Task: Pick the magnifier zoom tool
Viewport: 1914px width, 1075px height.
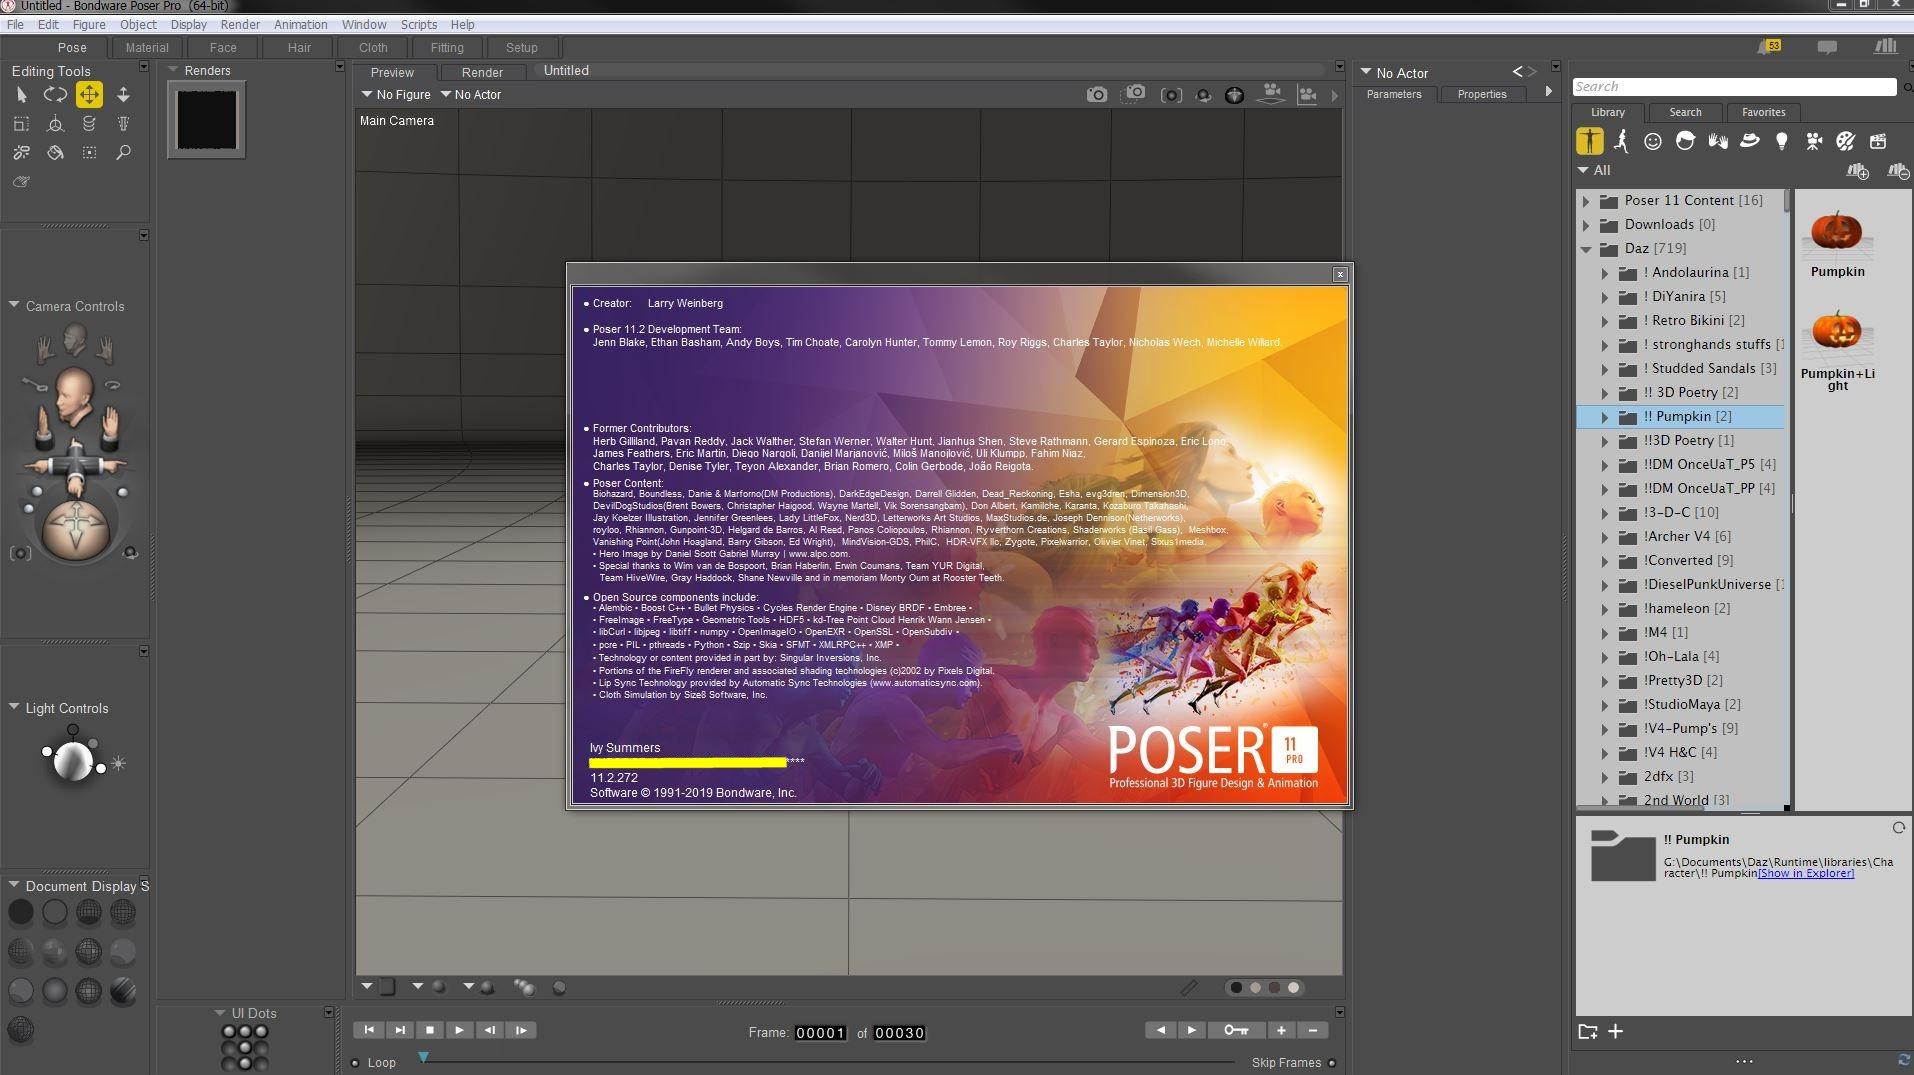Action: [x=123, y=153]
